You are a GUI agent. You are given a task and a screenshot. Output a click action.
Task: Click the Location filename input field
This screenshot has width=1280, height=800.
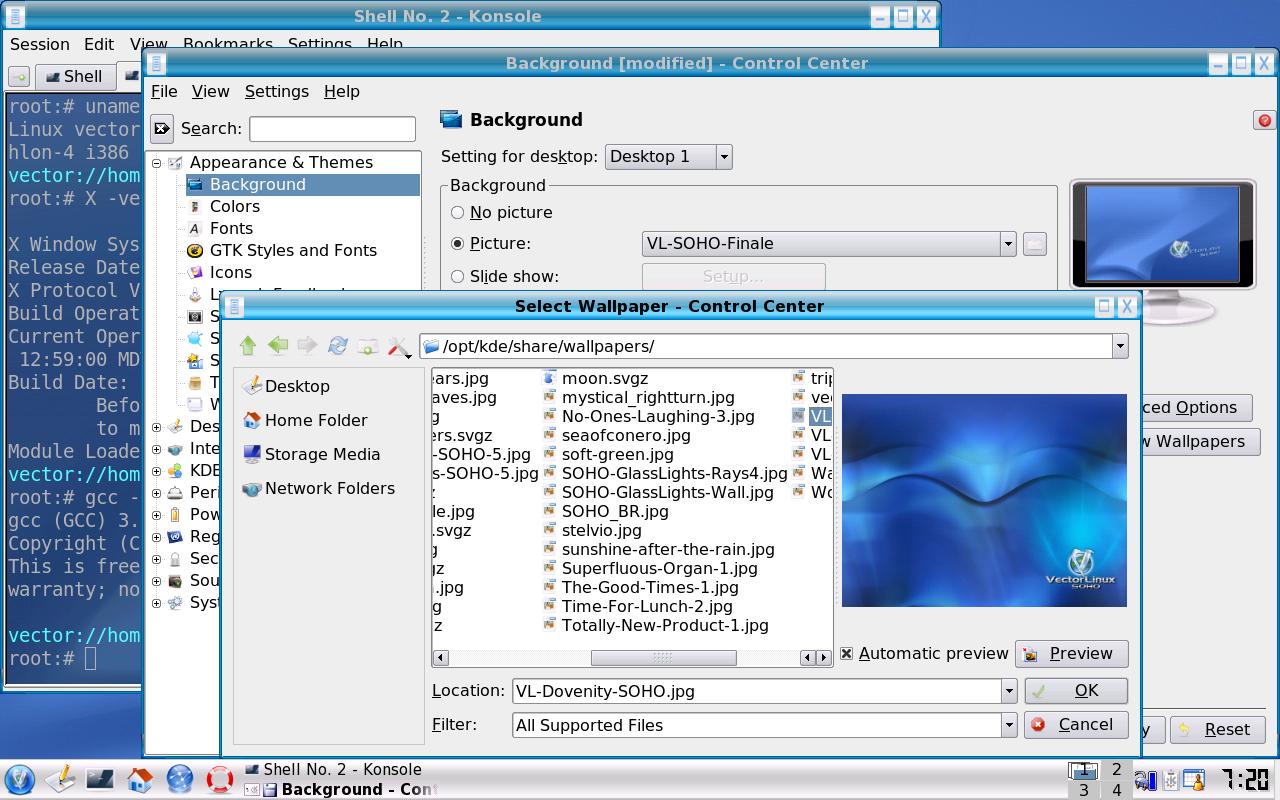click(x=756, y=691)
